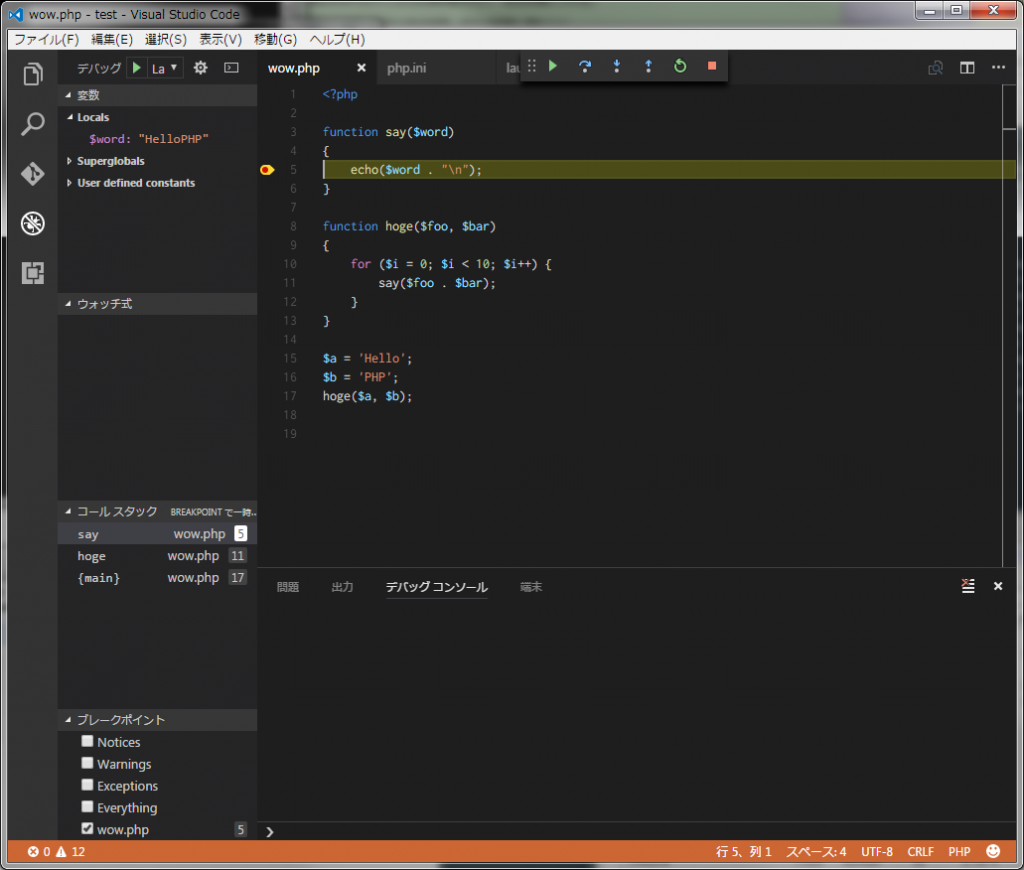Enable Everything breakpoint checkbox

pyautogui.click(x=87, y=807)
